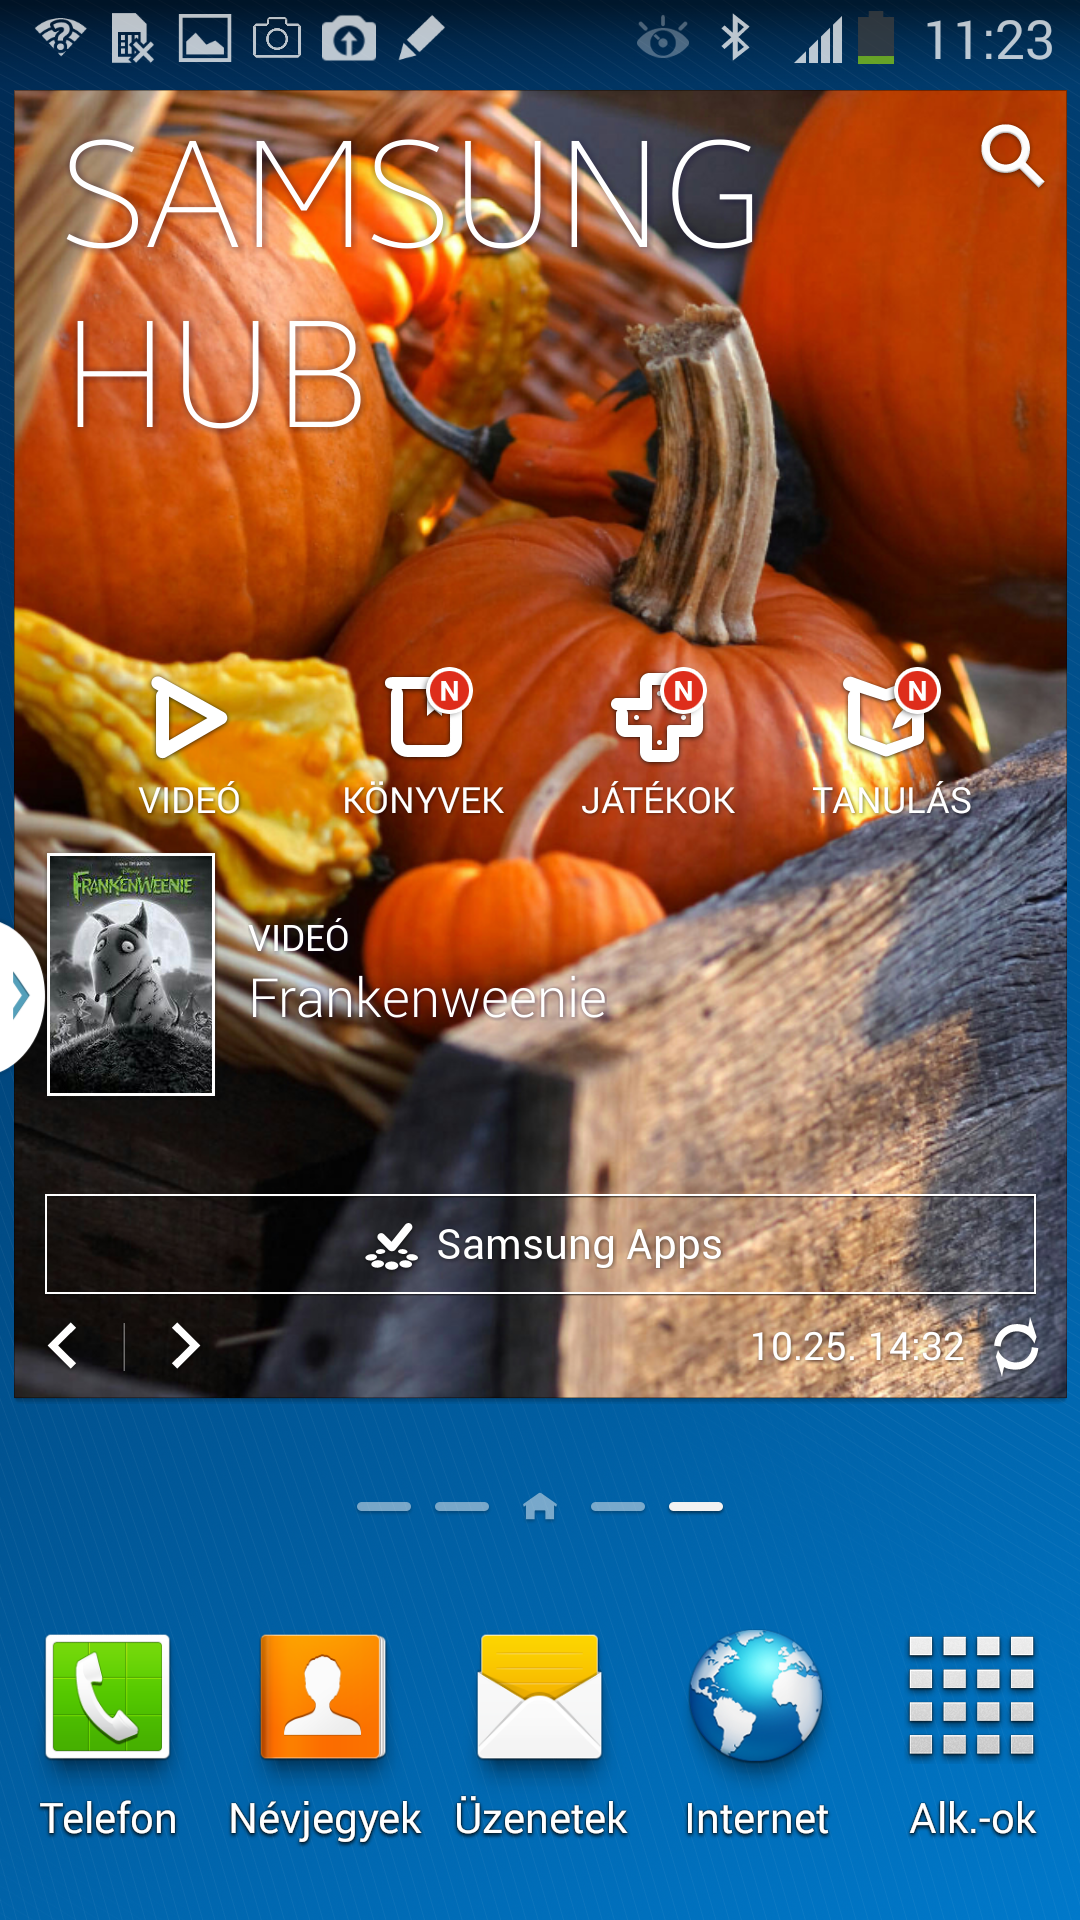The image size is (1080, 1920).
Task: Go to next widget item arrow
Action: click(x=185, y=1346)
